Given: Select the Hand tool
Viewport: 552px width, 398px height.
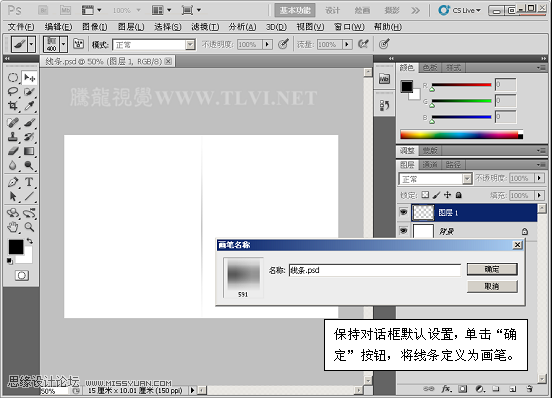Looking at the screenshot, I should click(x=13, y=227).
